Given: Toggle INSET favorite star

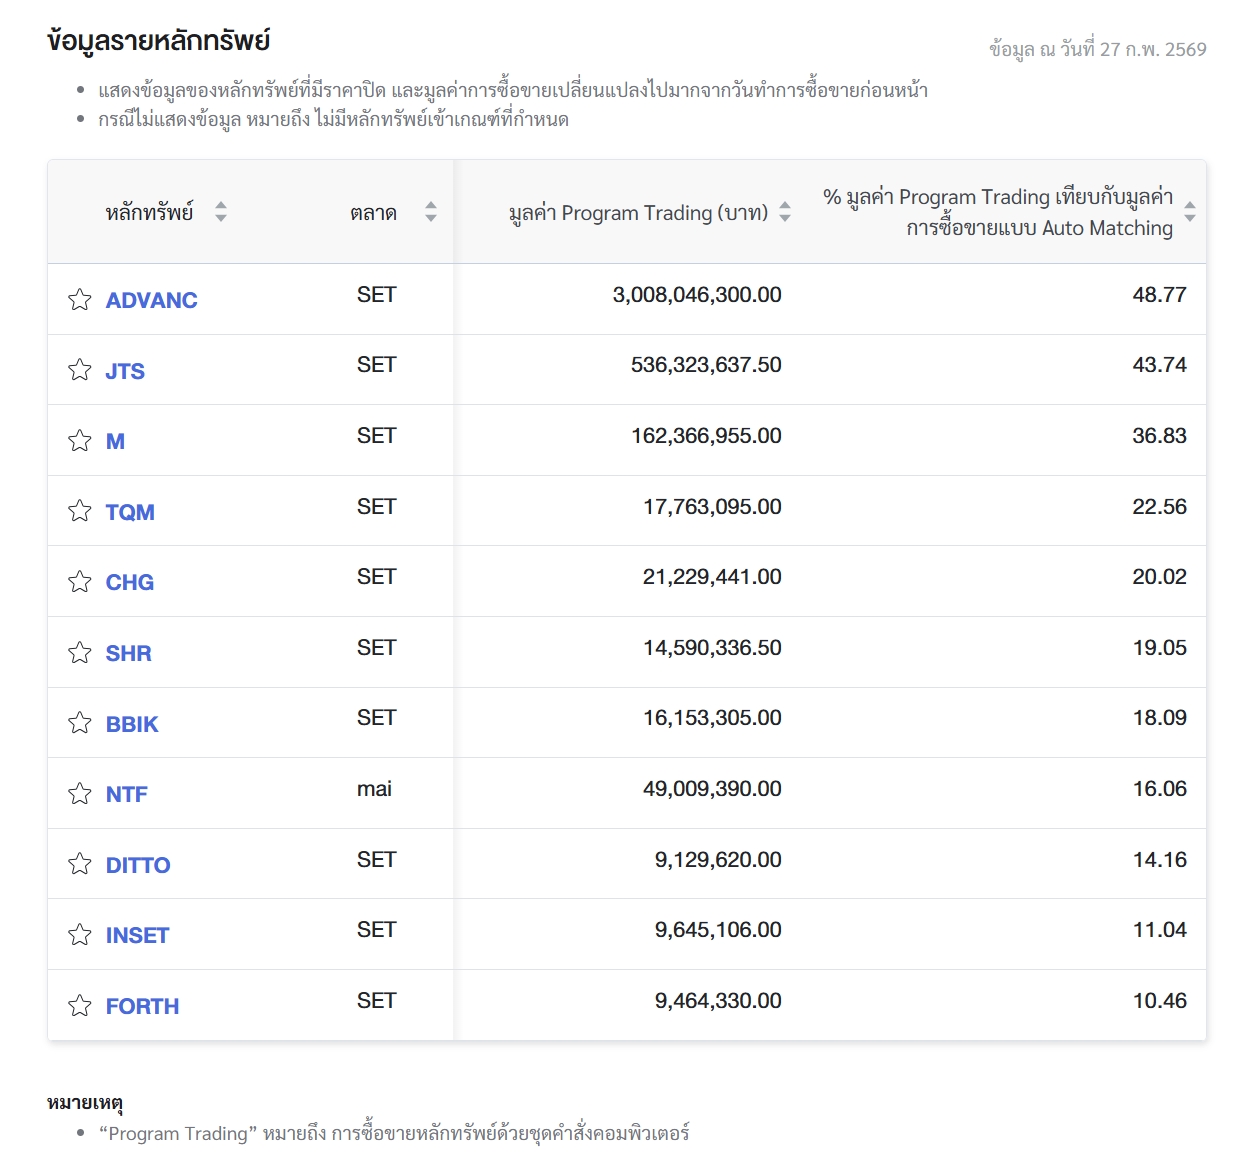Looking at the screenshot, I should tap(80, 935).
